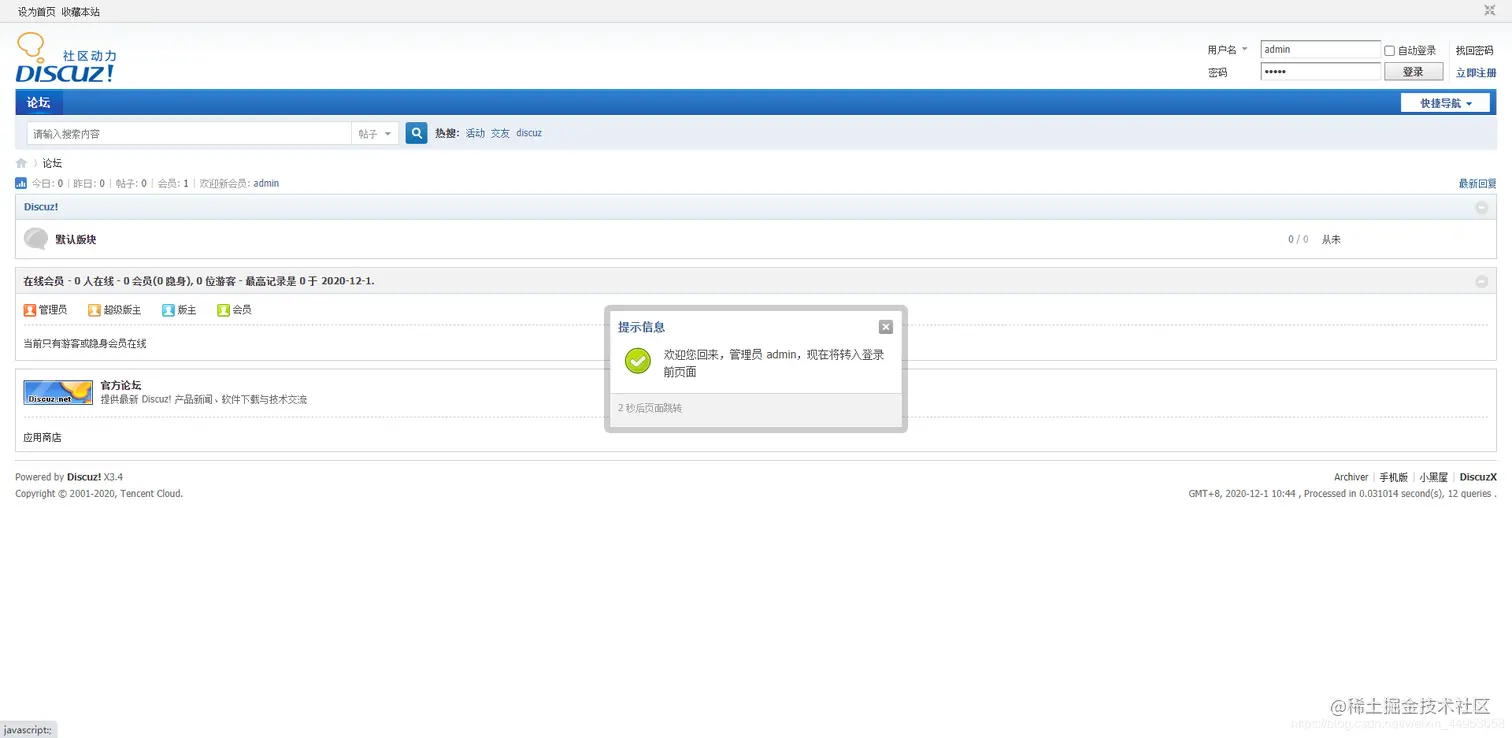Viewport: 1512px width, 738px height.
Task: Open the 最新回复 link
Action: [x=1477, y=184]
